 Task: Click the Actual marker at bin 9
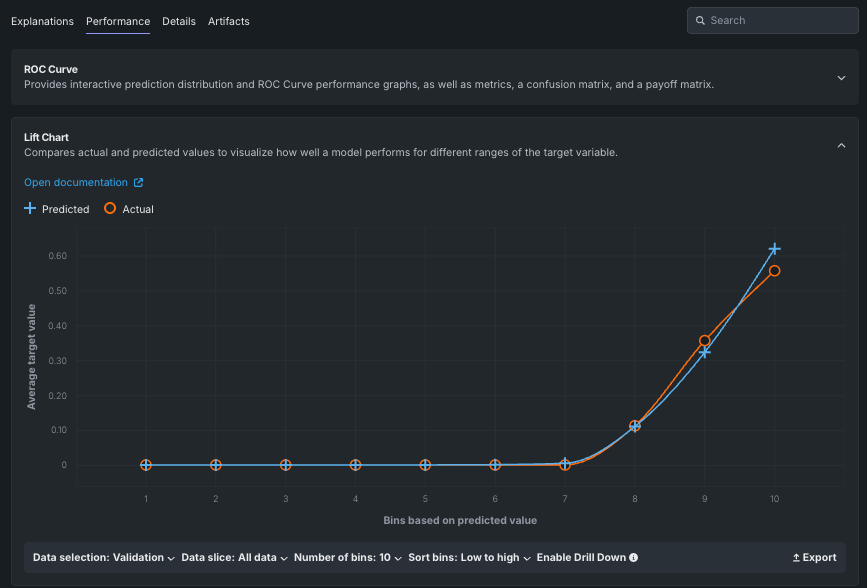pos(704,341)
